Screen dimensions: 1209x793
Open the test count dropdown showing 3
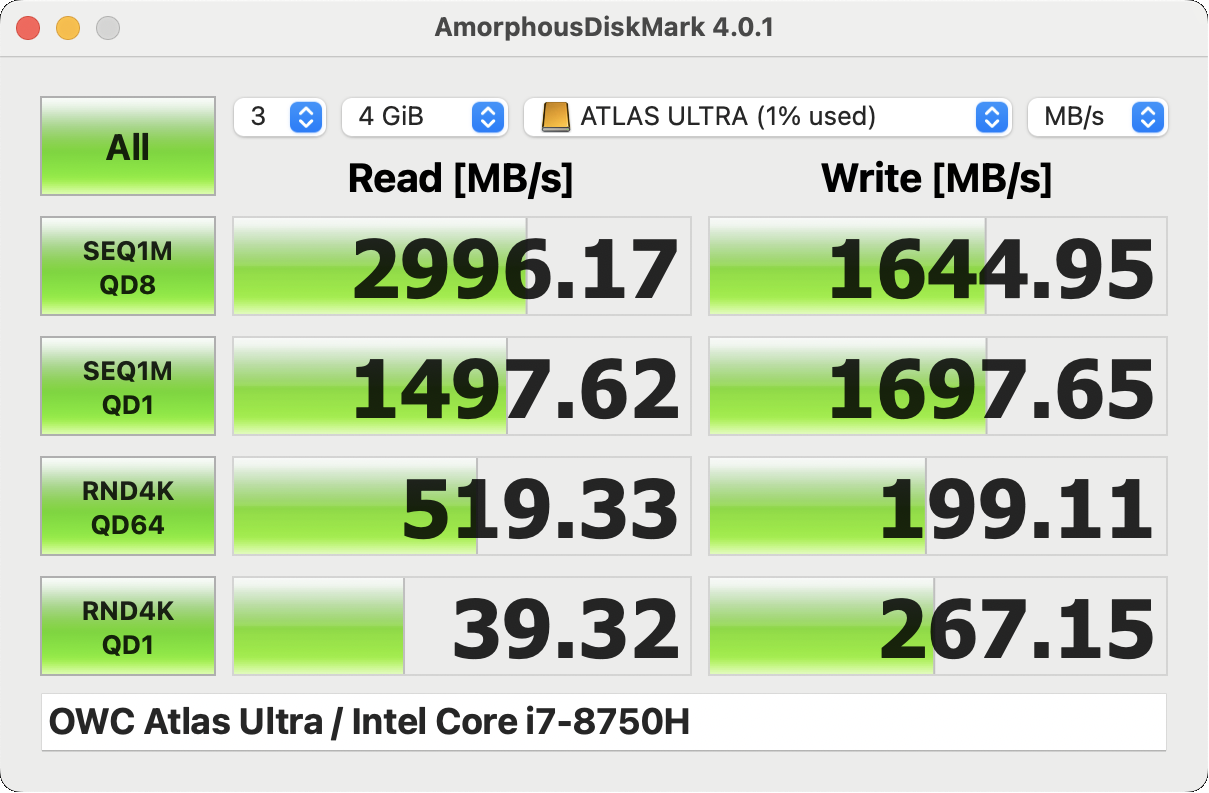[x=278, y=117]
